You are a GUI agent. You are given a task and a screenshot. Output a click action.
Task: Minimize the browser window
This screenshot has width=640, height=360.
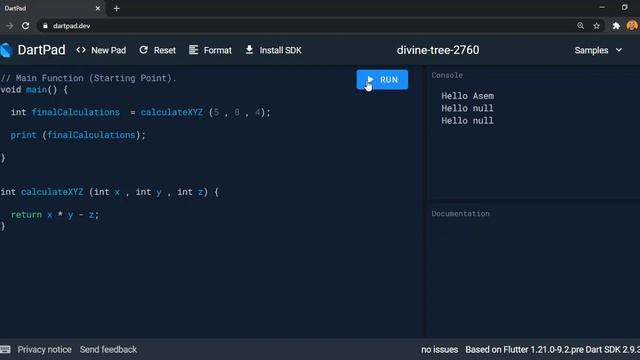click(602, 7)
